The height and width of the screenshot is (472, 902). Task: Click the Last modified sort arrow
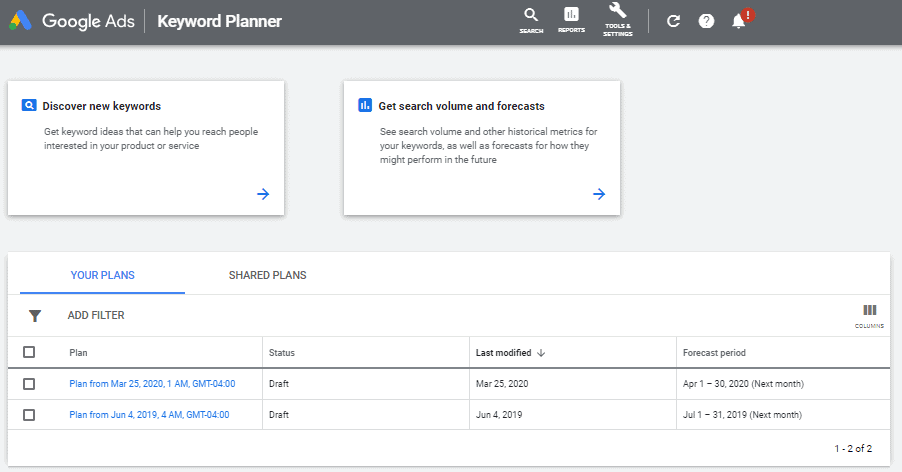pos(541,353)
